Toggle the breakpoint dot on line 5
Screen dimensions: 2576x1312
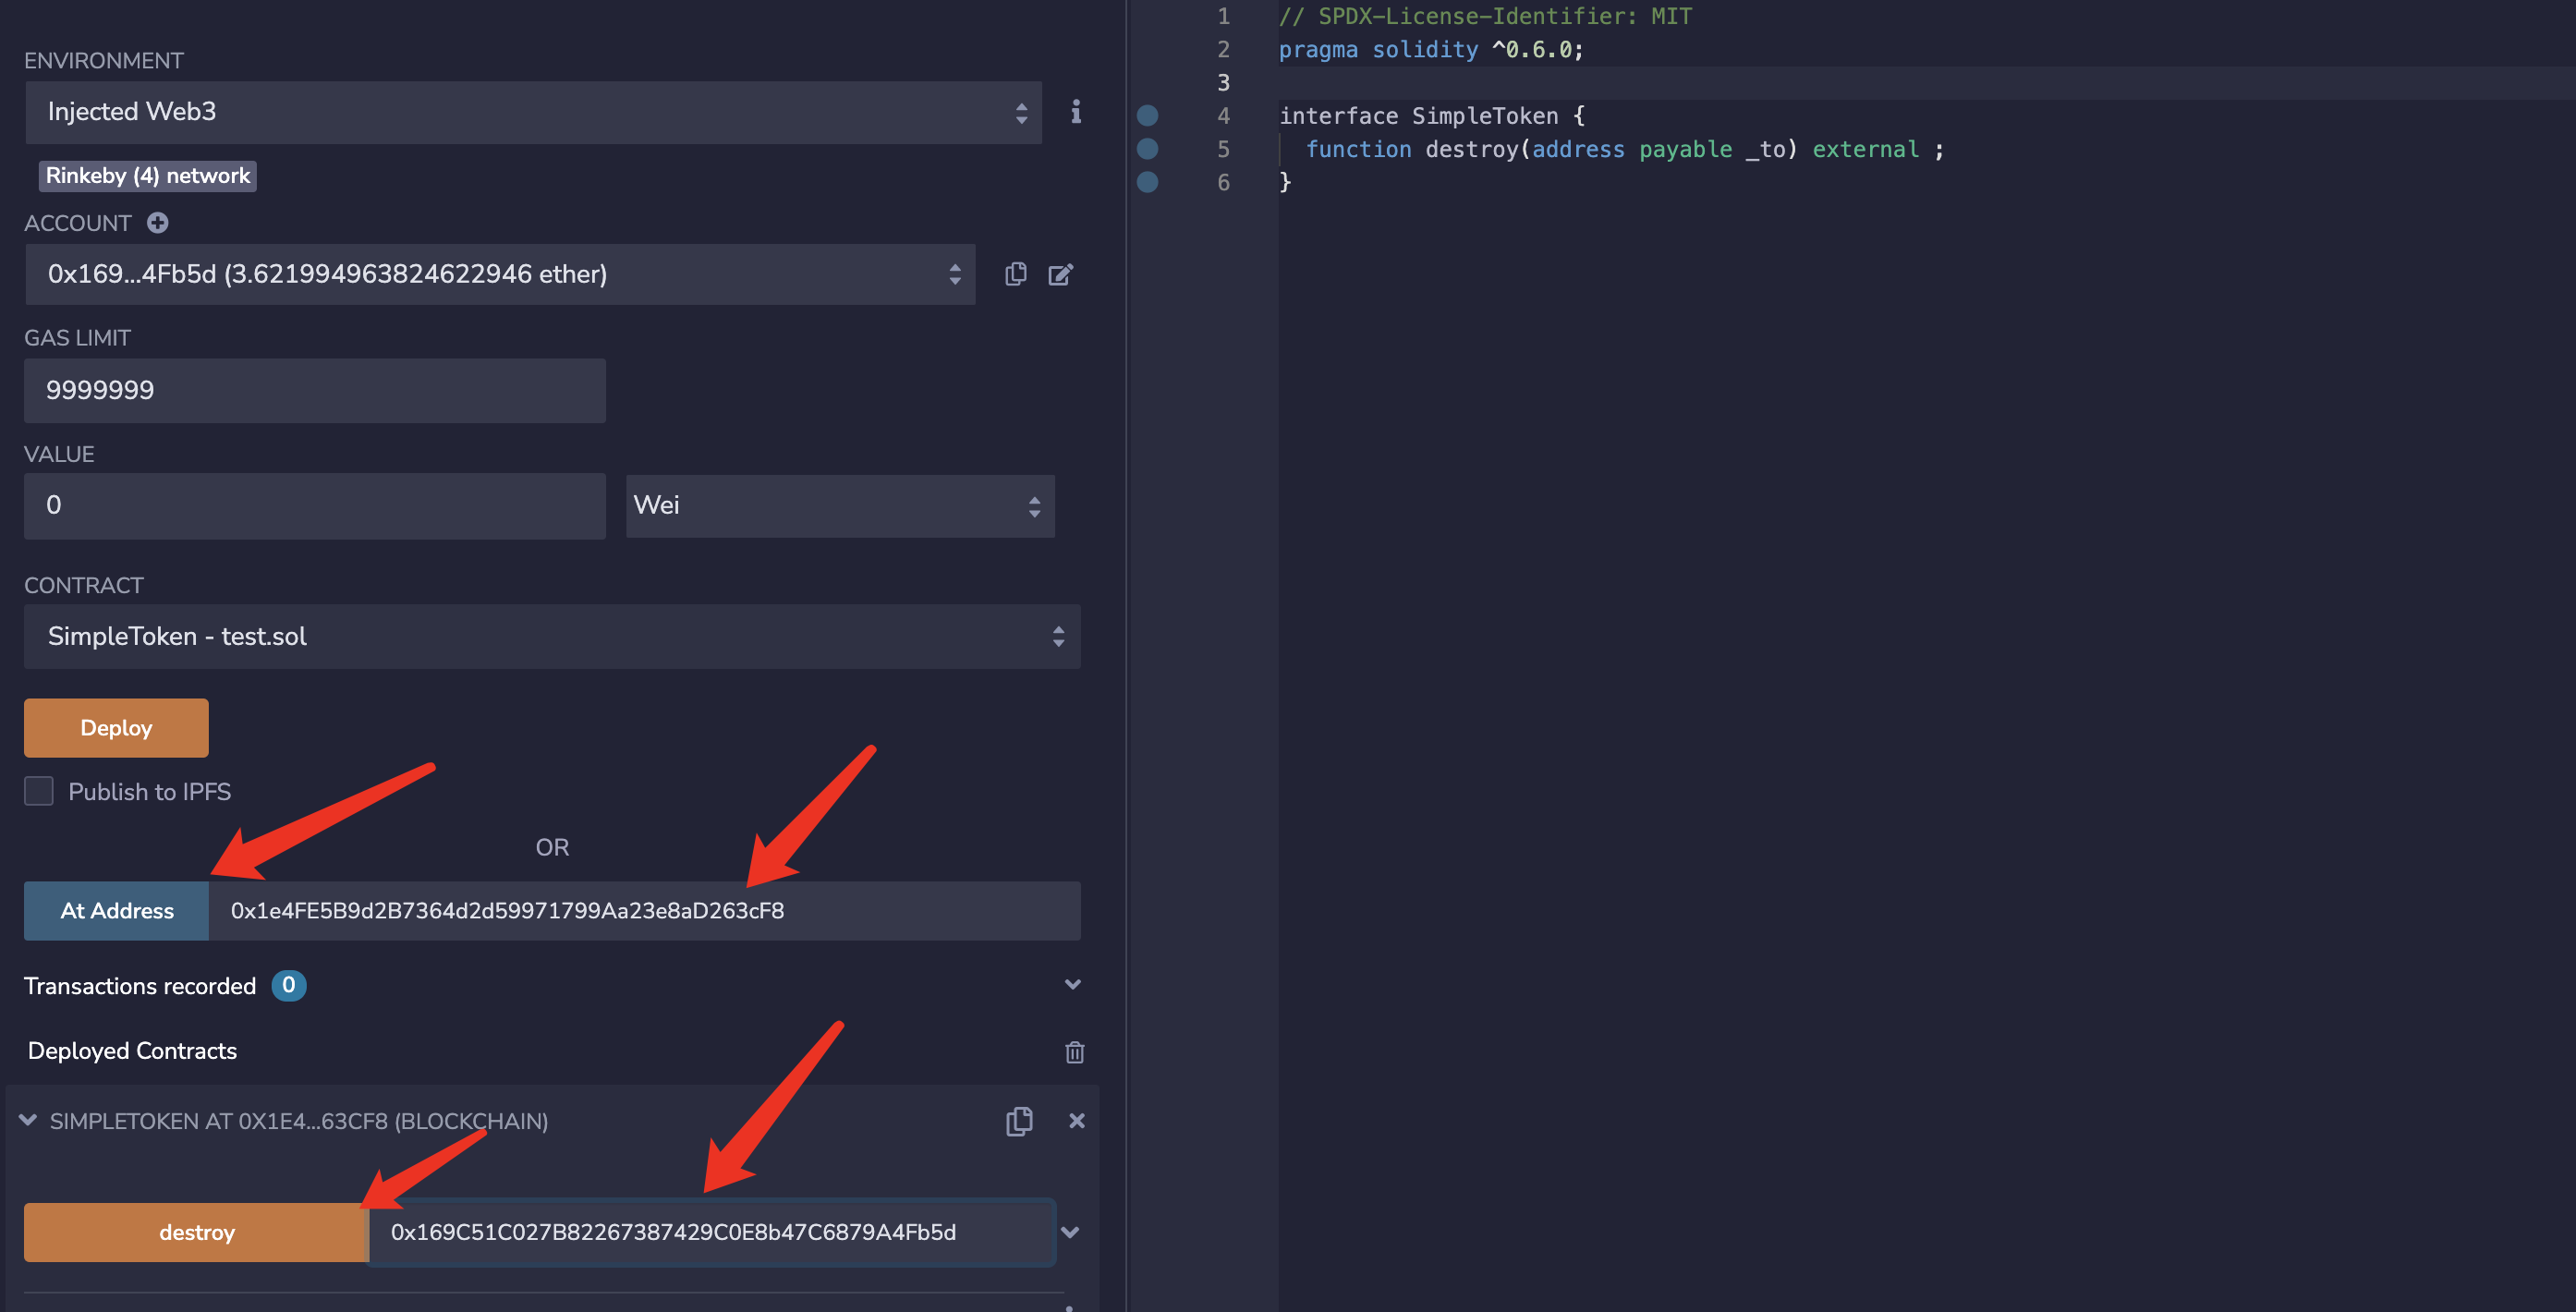[x=1147, y=149]
